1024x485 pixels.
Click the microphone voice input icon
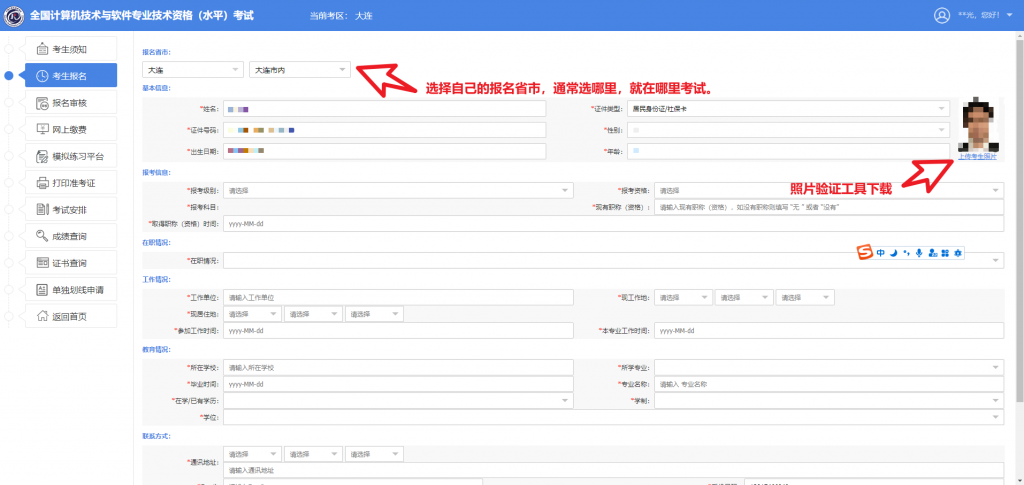click(919, 253)
